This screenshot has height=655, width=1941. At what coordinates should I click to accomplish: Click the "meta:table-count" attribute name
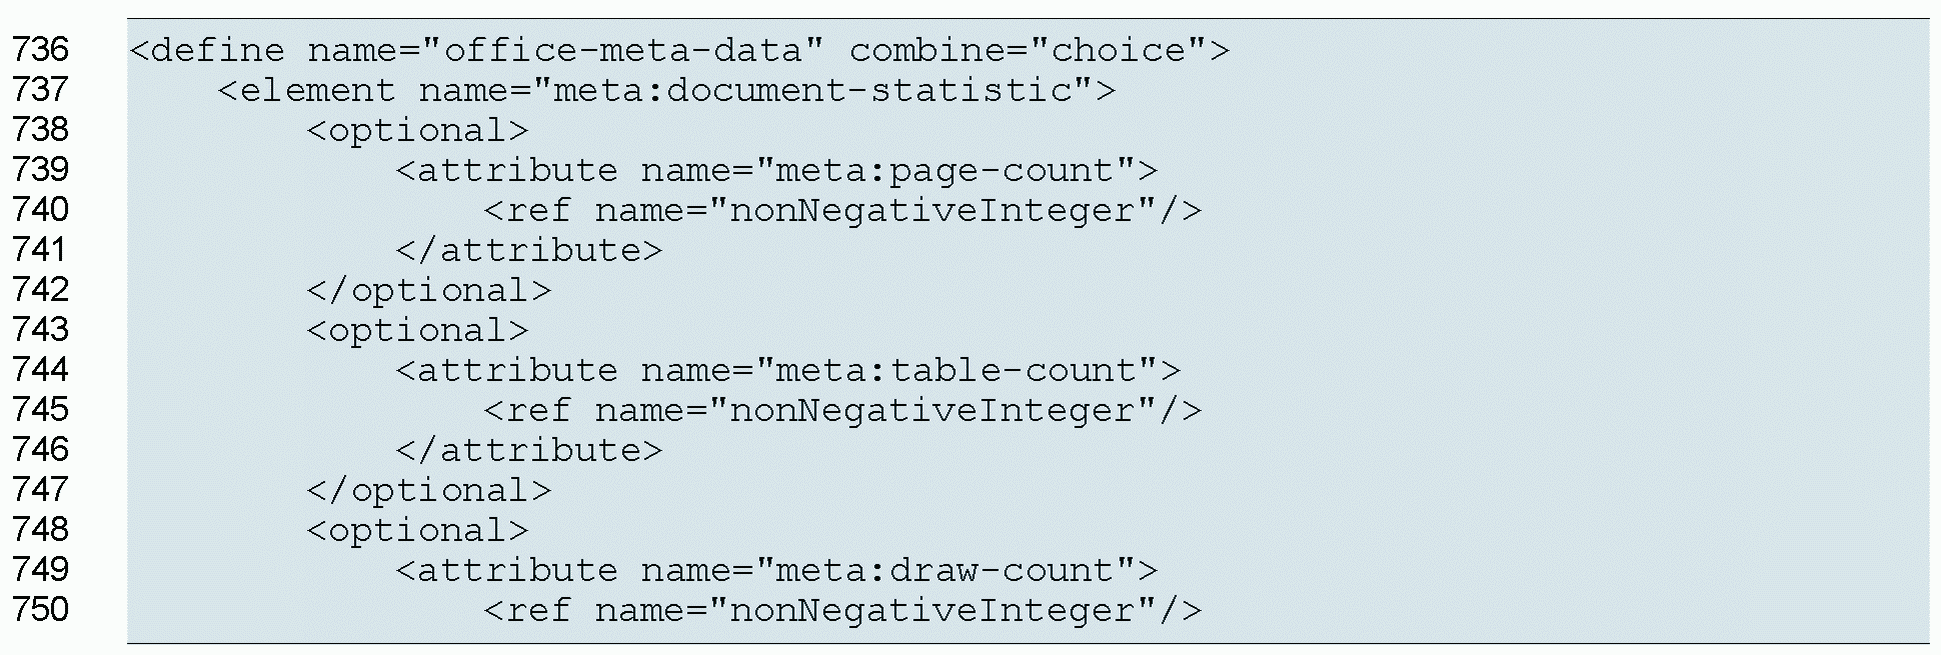pos(957,370)
